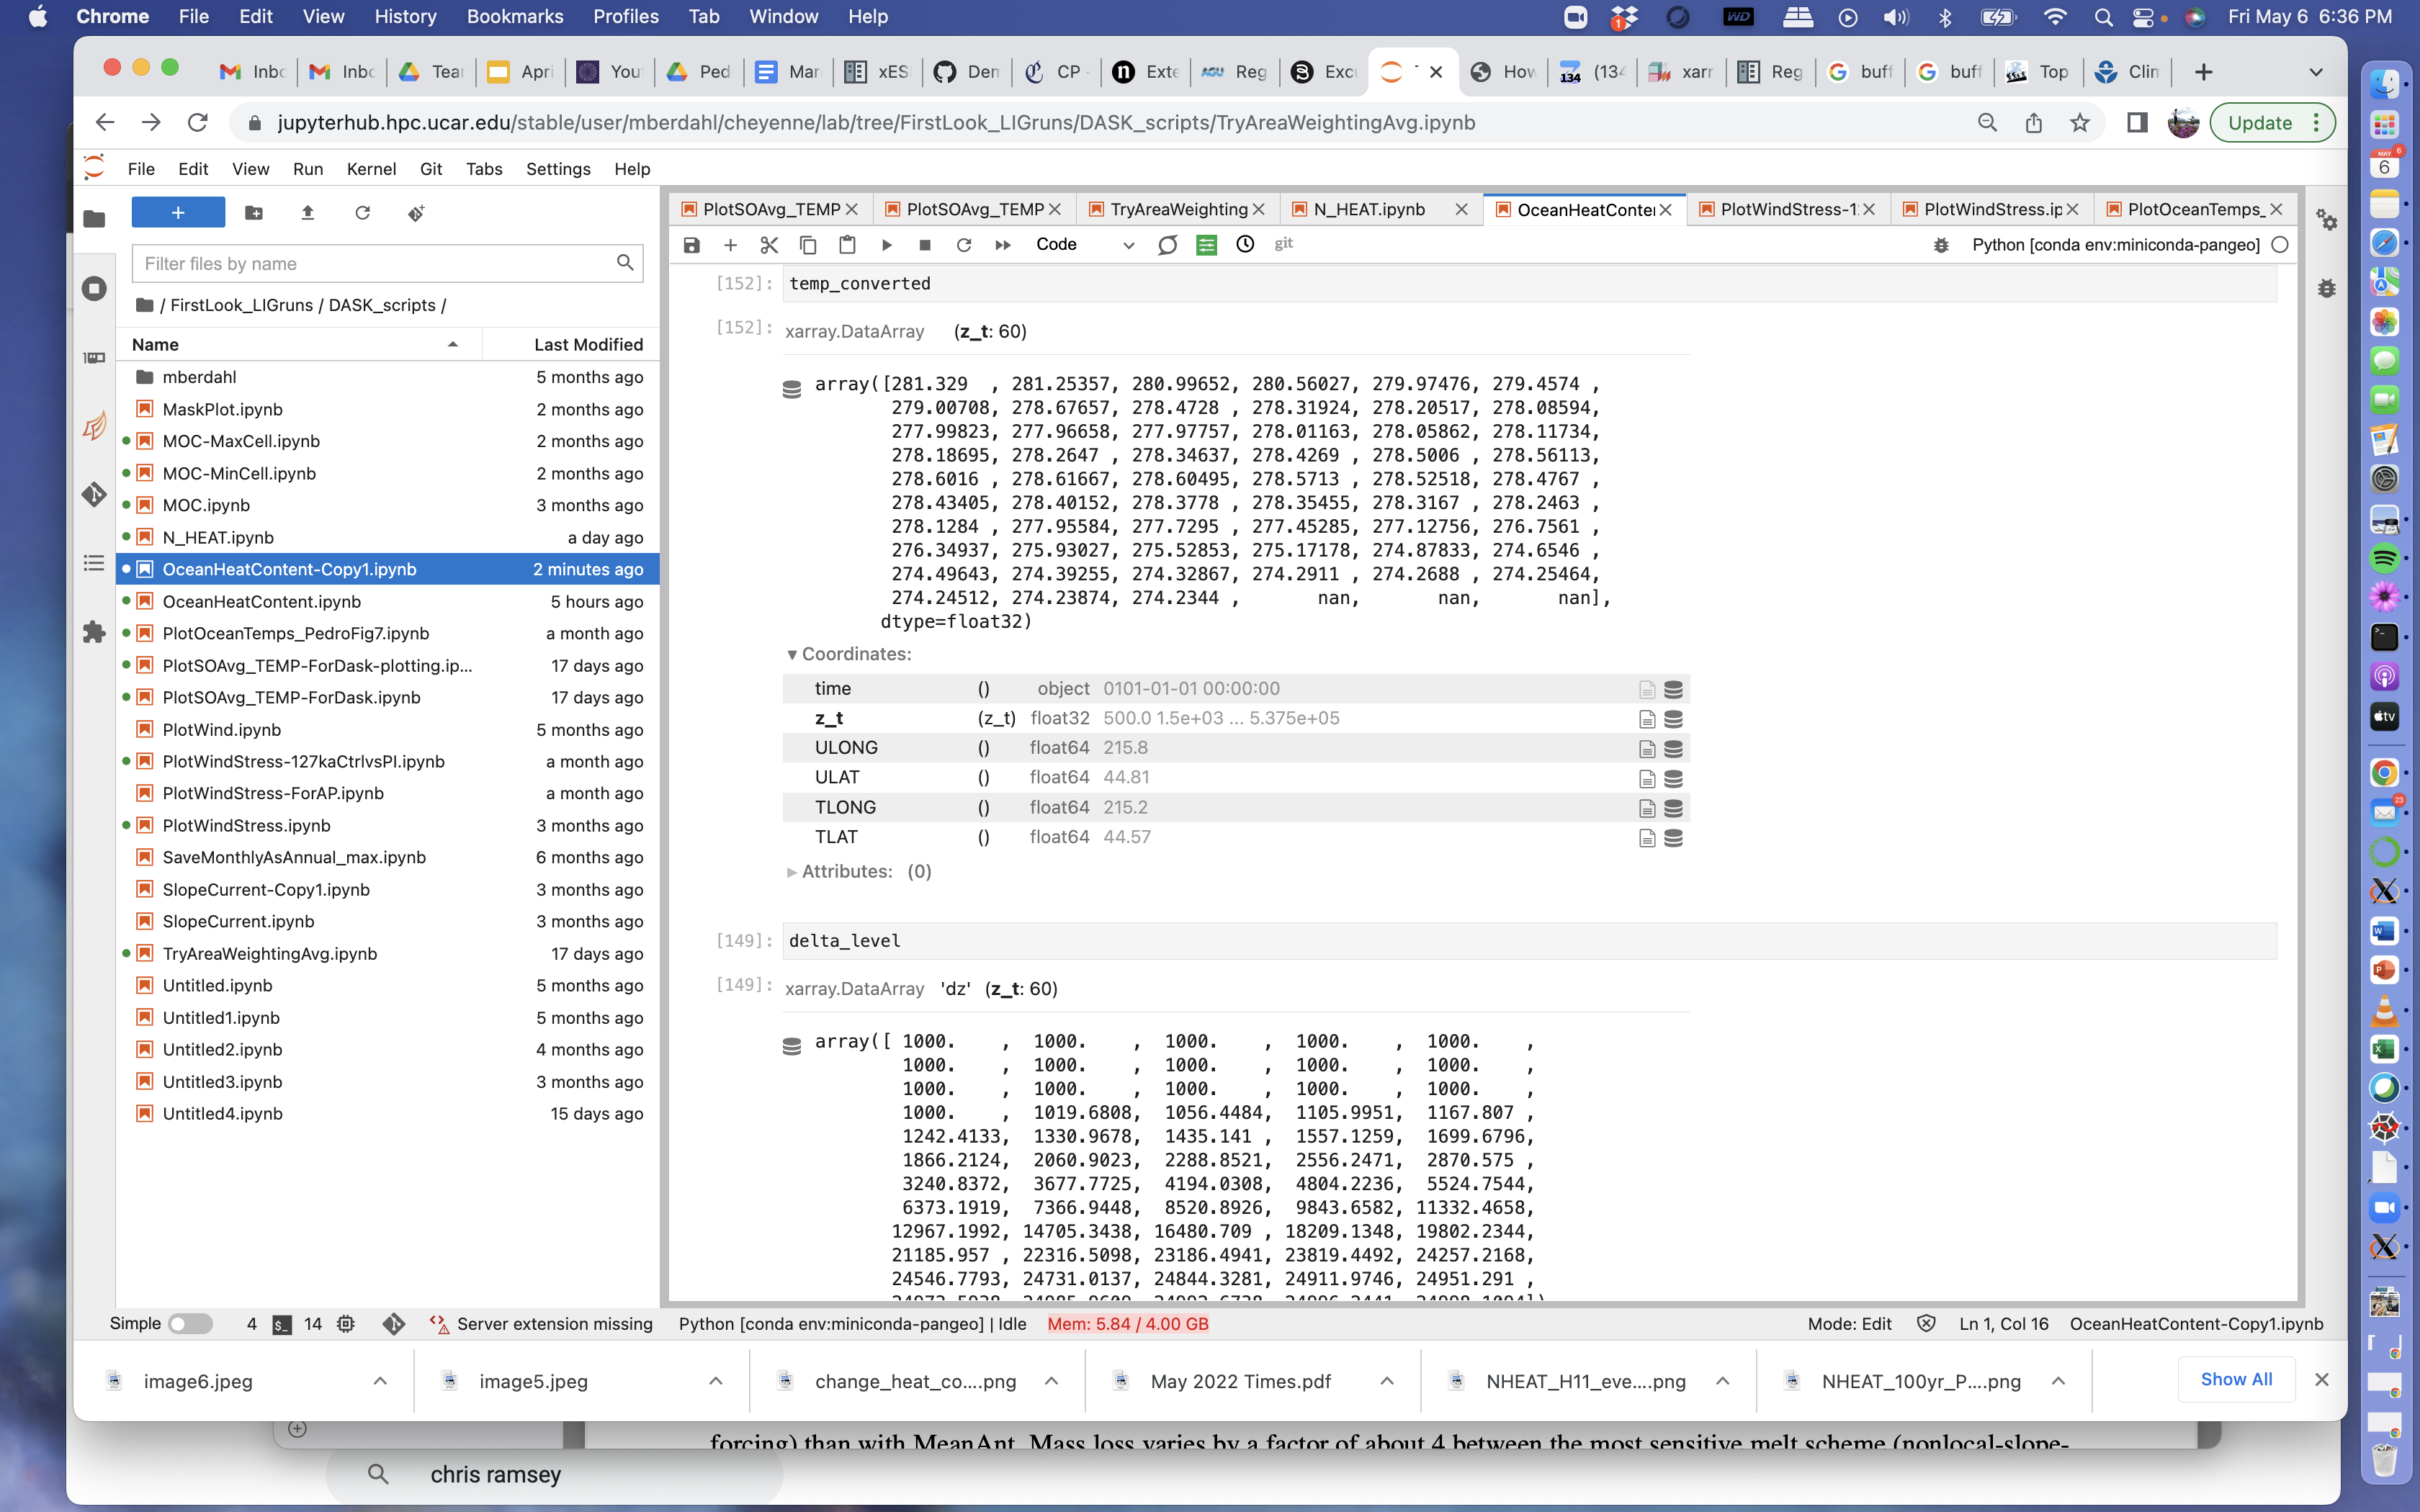
Task: Toggle data repr icon for TLAT
Action: coord(1673,838)
